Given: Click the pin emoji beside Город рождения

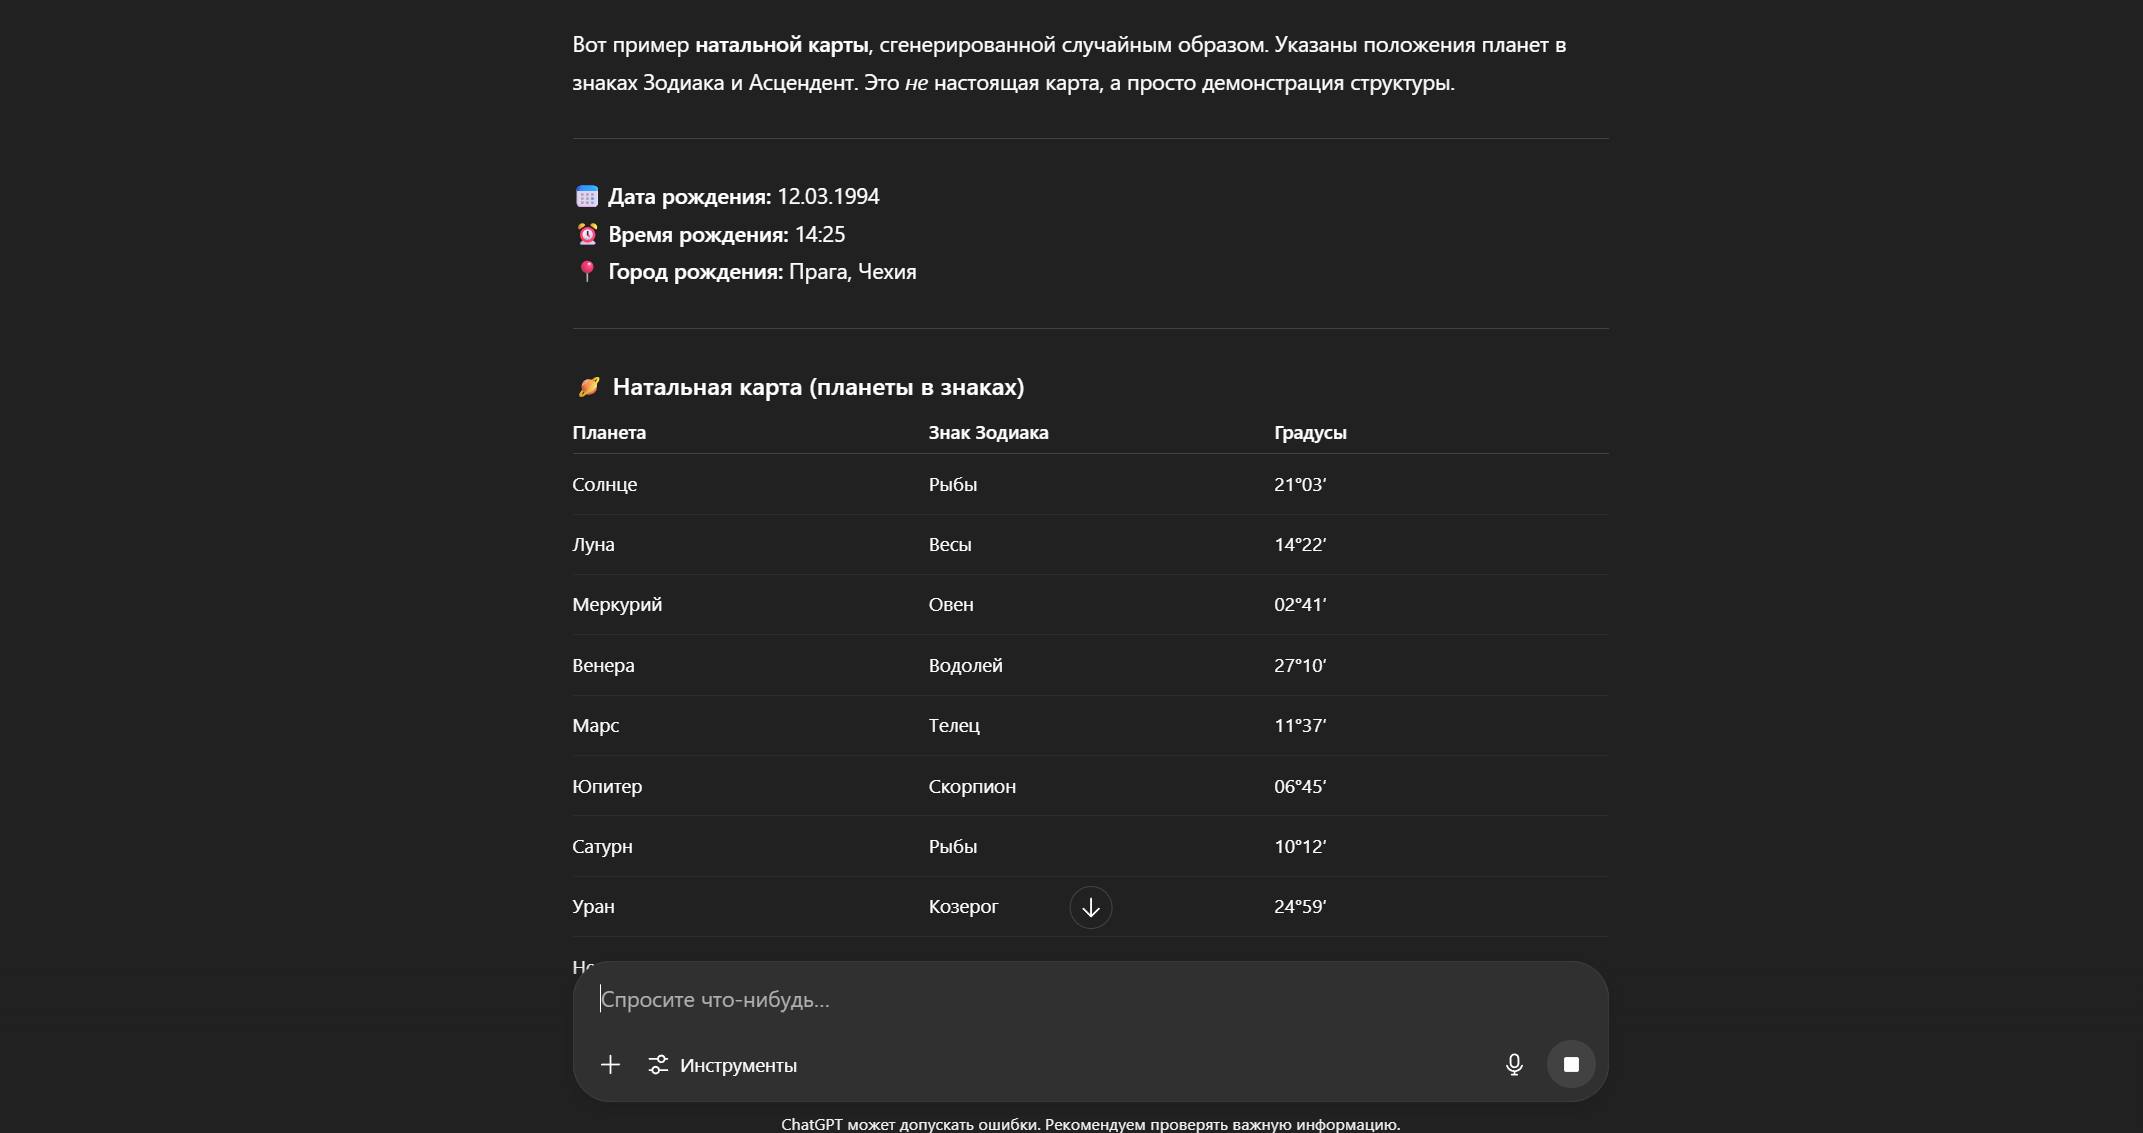Looking at the screenshot, I should (x=587, y=271).
